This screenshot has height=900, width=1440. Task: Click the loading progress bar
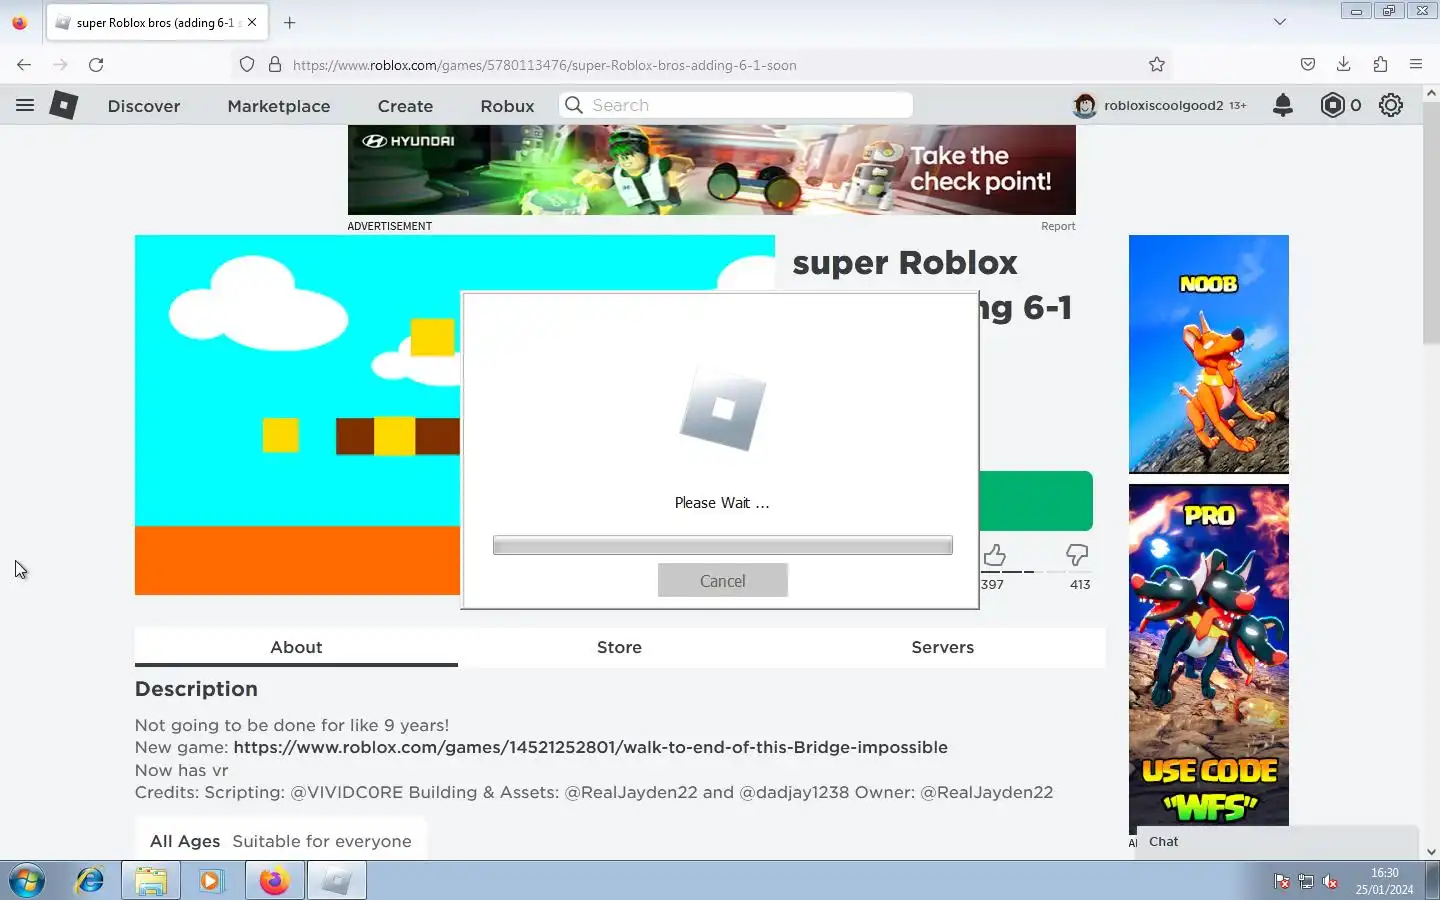coord(723,545)
